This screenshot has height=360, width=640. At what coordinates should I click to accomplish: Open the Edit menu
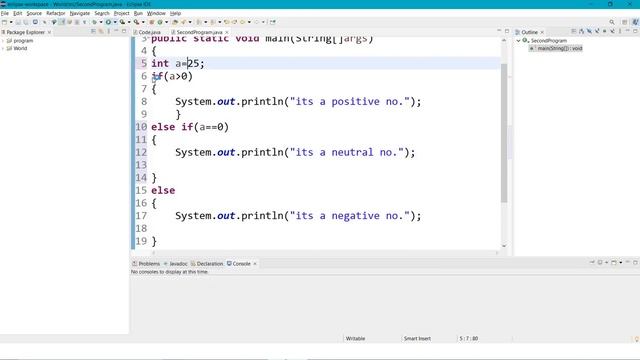click(x=18, y=13)
